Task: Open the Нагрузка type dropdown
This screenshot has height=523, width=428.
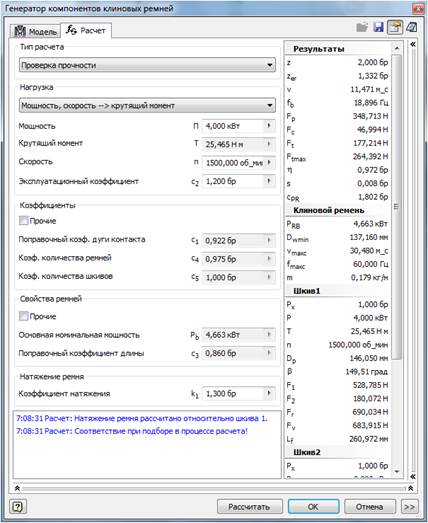Action: pos(147,105)
